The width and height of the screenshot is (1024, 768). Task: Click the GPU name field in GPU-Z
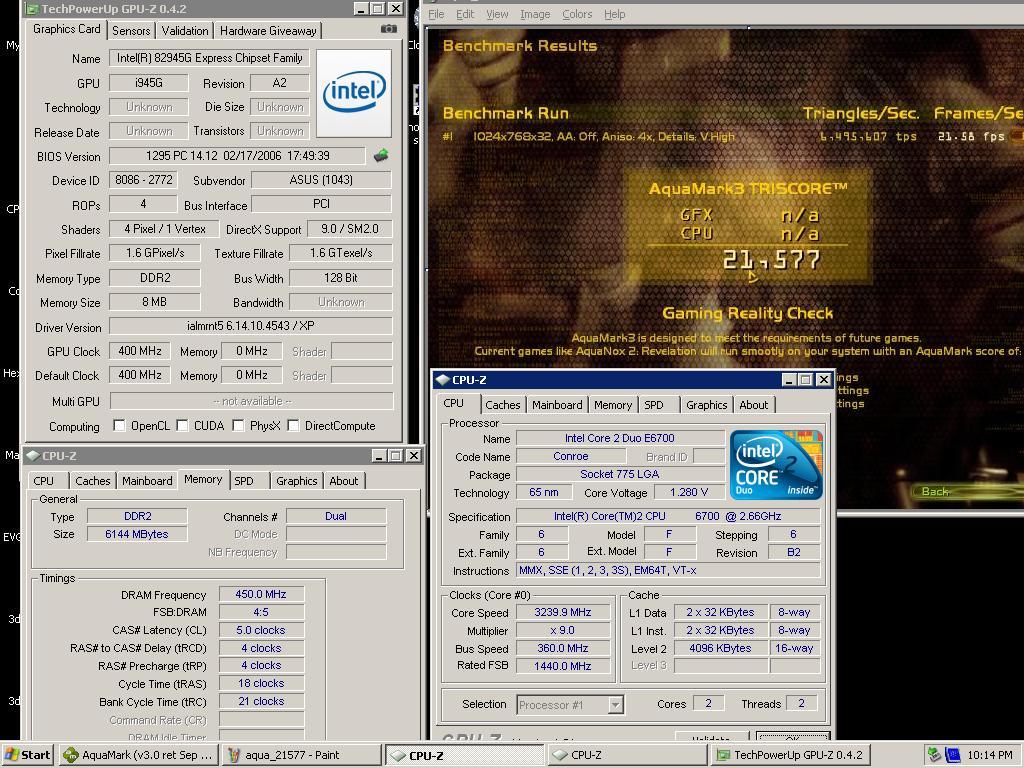click(x=209, y=58)
